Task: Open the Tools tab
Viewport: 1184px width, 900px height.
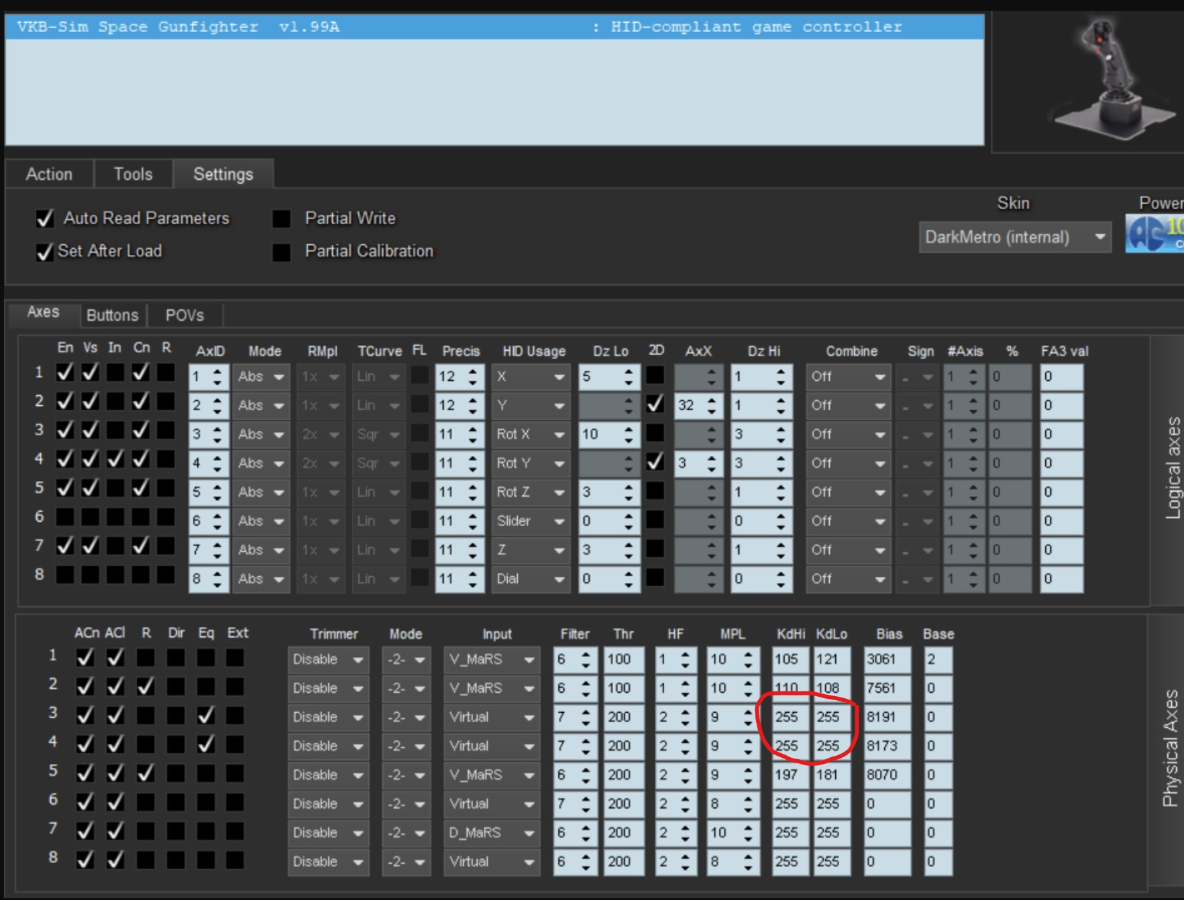Action: point(133,174)
